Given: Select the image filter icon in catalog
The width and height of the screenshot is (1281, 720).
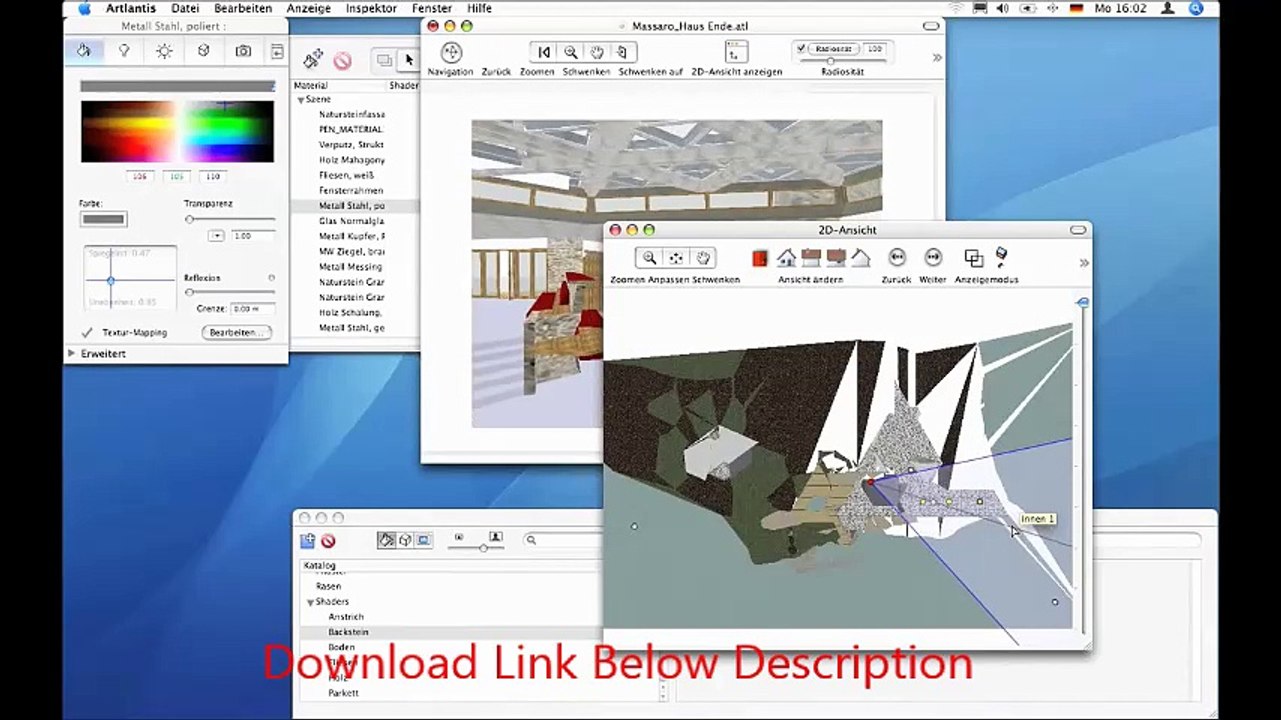Looking at the screenshot, I should click(x=424, y=540).
